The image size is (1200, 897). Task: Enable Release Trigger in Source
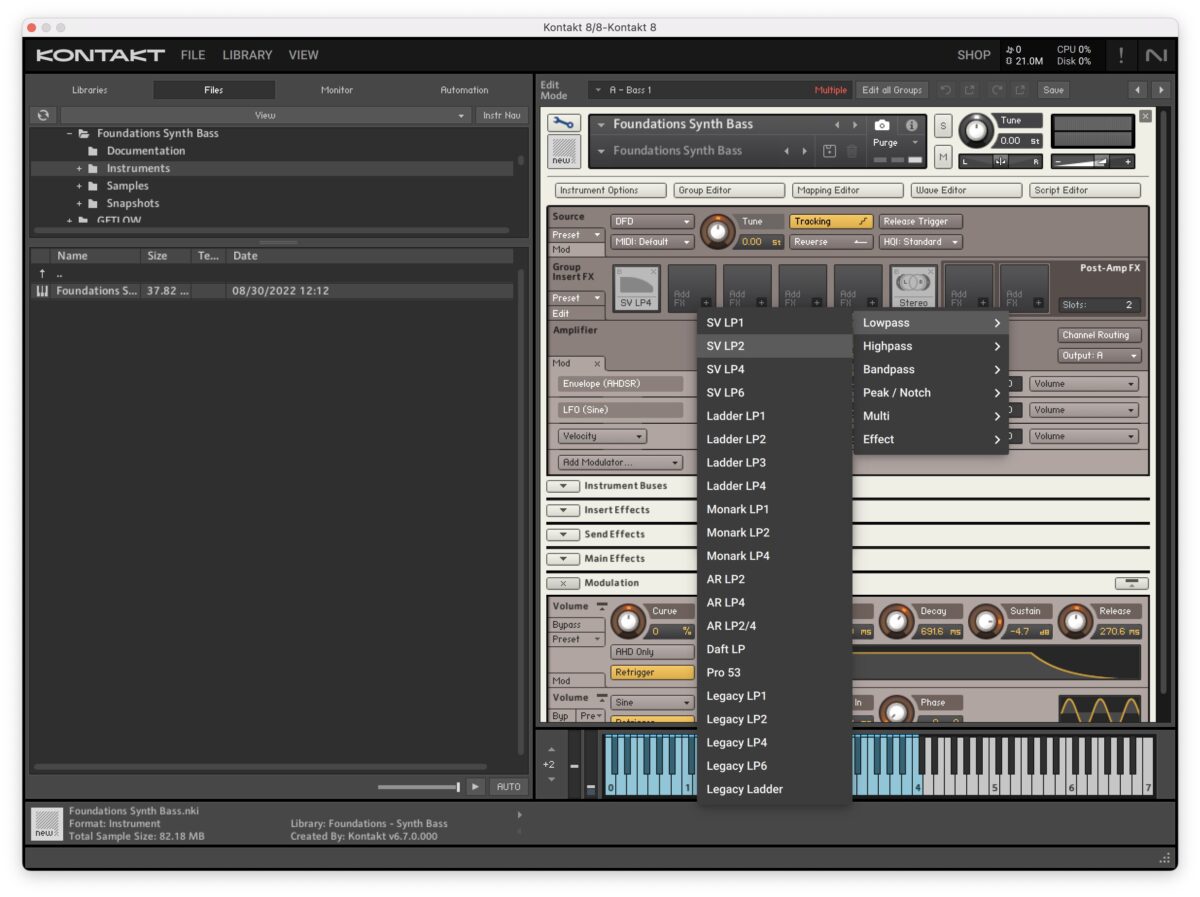(x=921, y=222)
